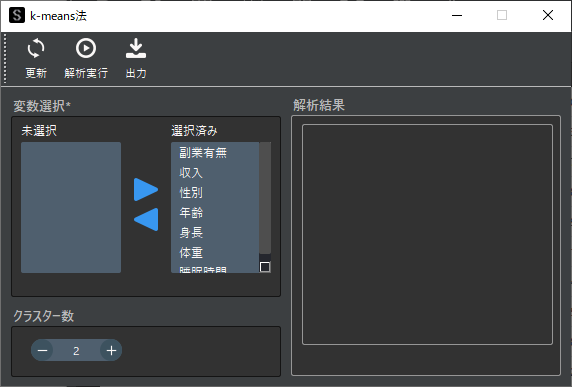The width and height of the screenshot is (572, 387).
Task: Click the scrollbar down button of 選択済み list
Action: (x=265, y=267)
